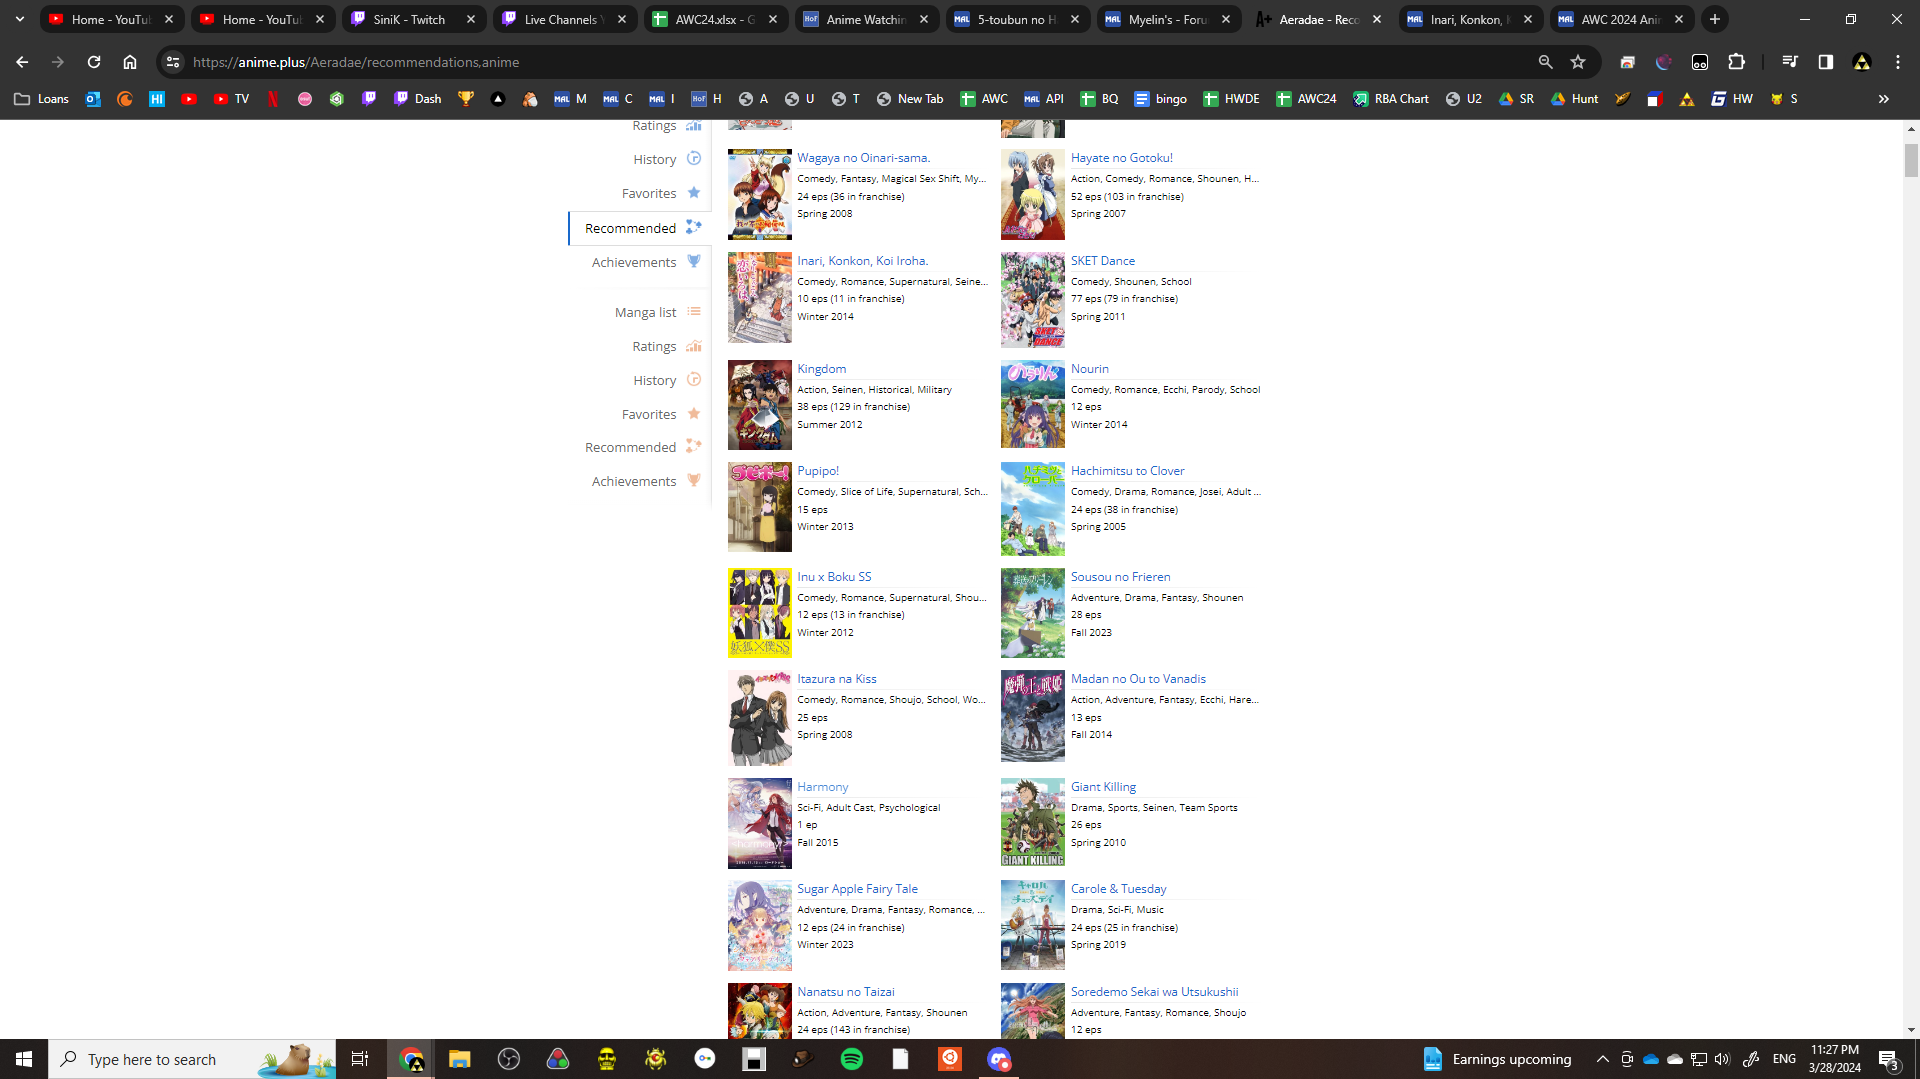This screenshot has width=1920, height=1079.
Task: Switch to the Anime Watching tab
Action: point(866,19)
